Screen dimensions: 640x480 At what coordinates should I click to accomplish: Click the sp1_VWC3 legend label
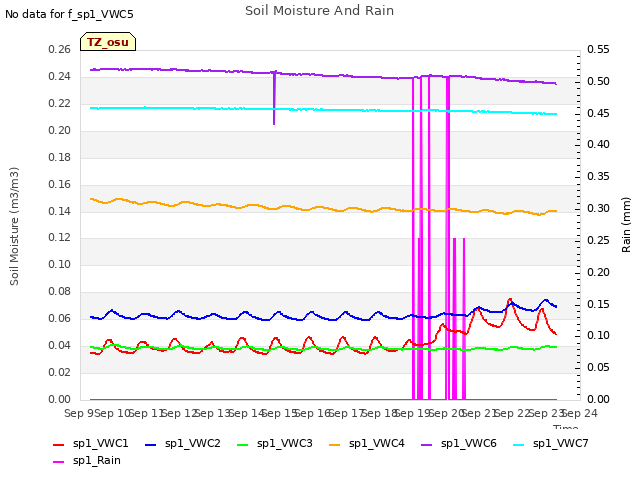coord(284,443)
